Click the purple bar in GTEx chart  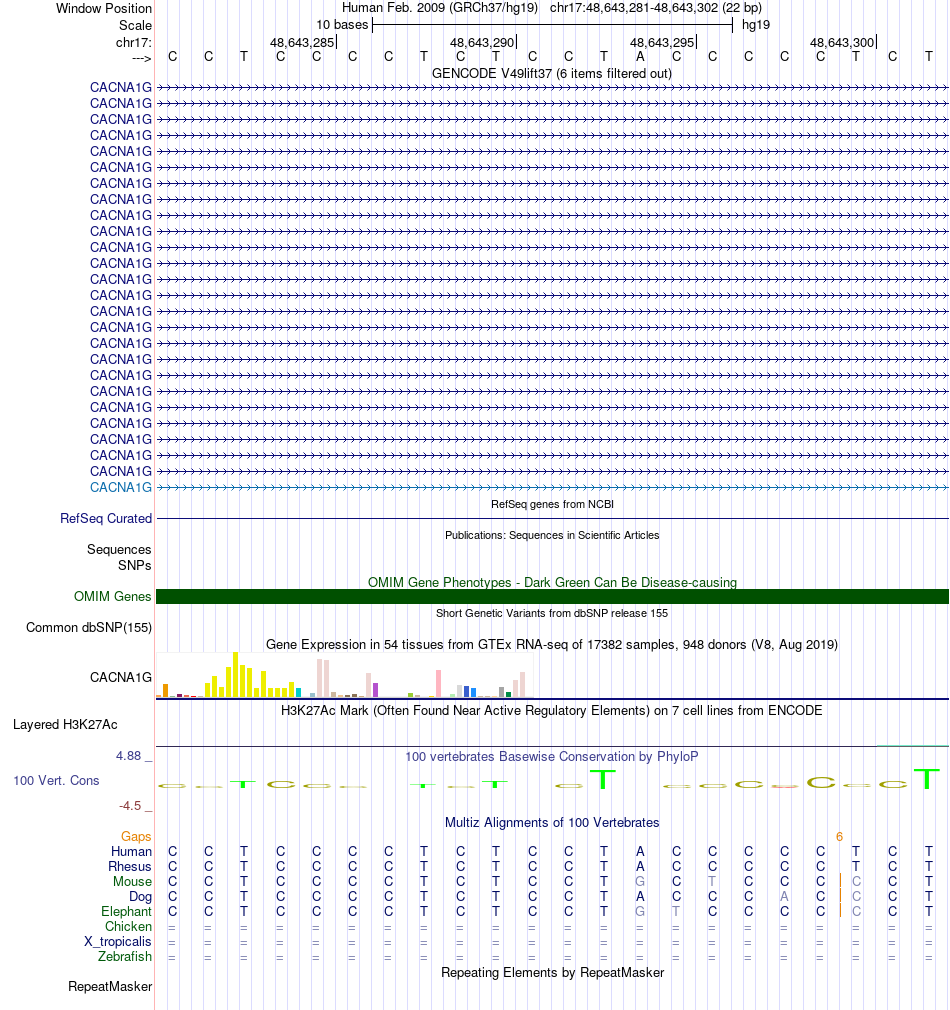(375, 690)
